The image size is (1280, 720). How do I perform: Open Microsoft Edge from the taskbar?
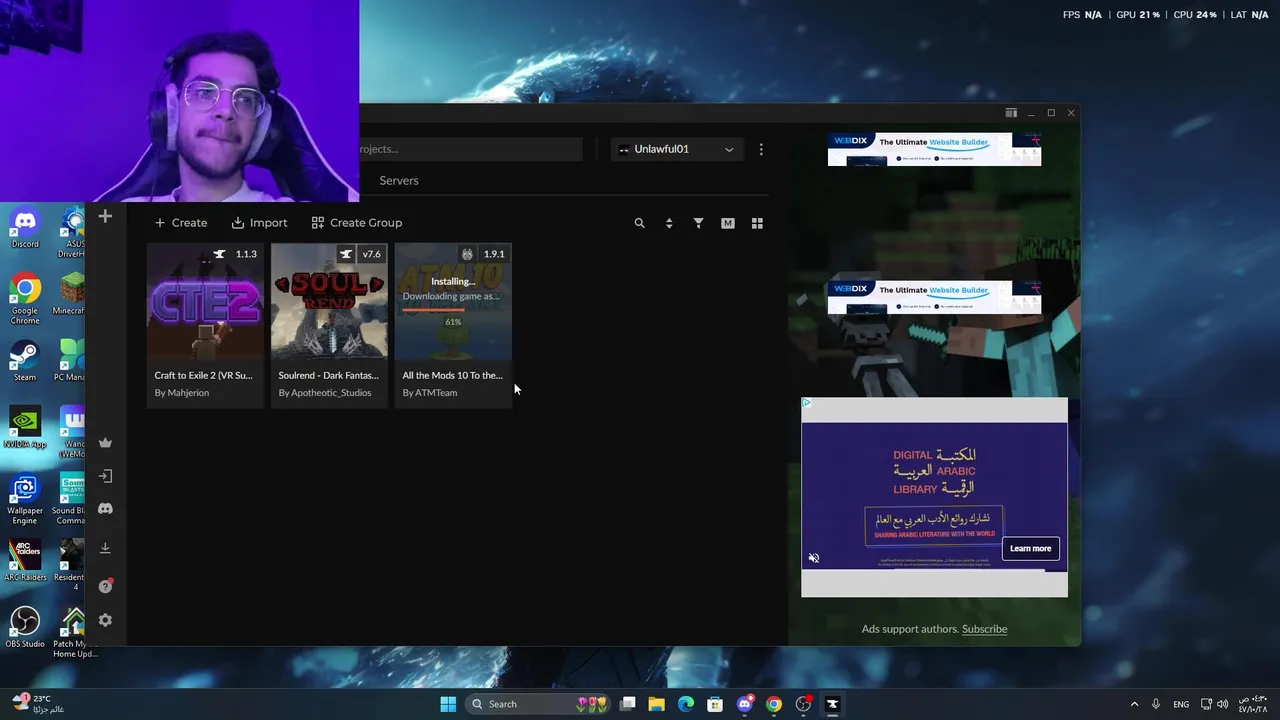(x=686, y=704)
